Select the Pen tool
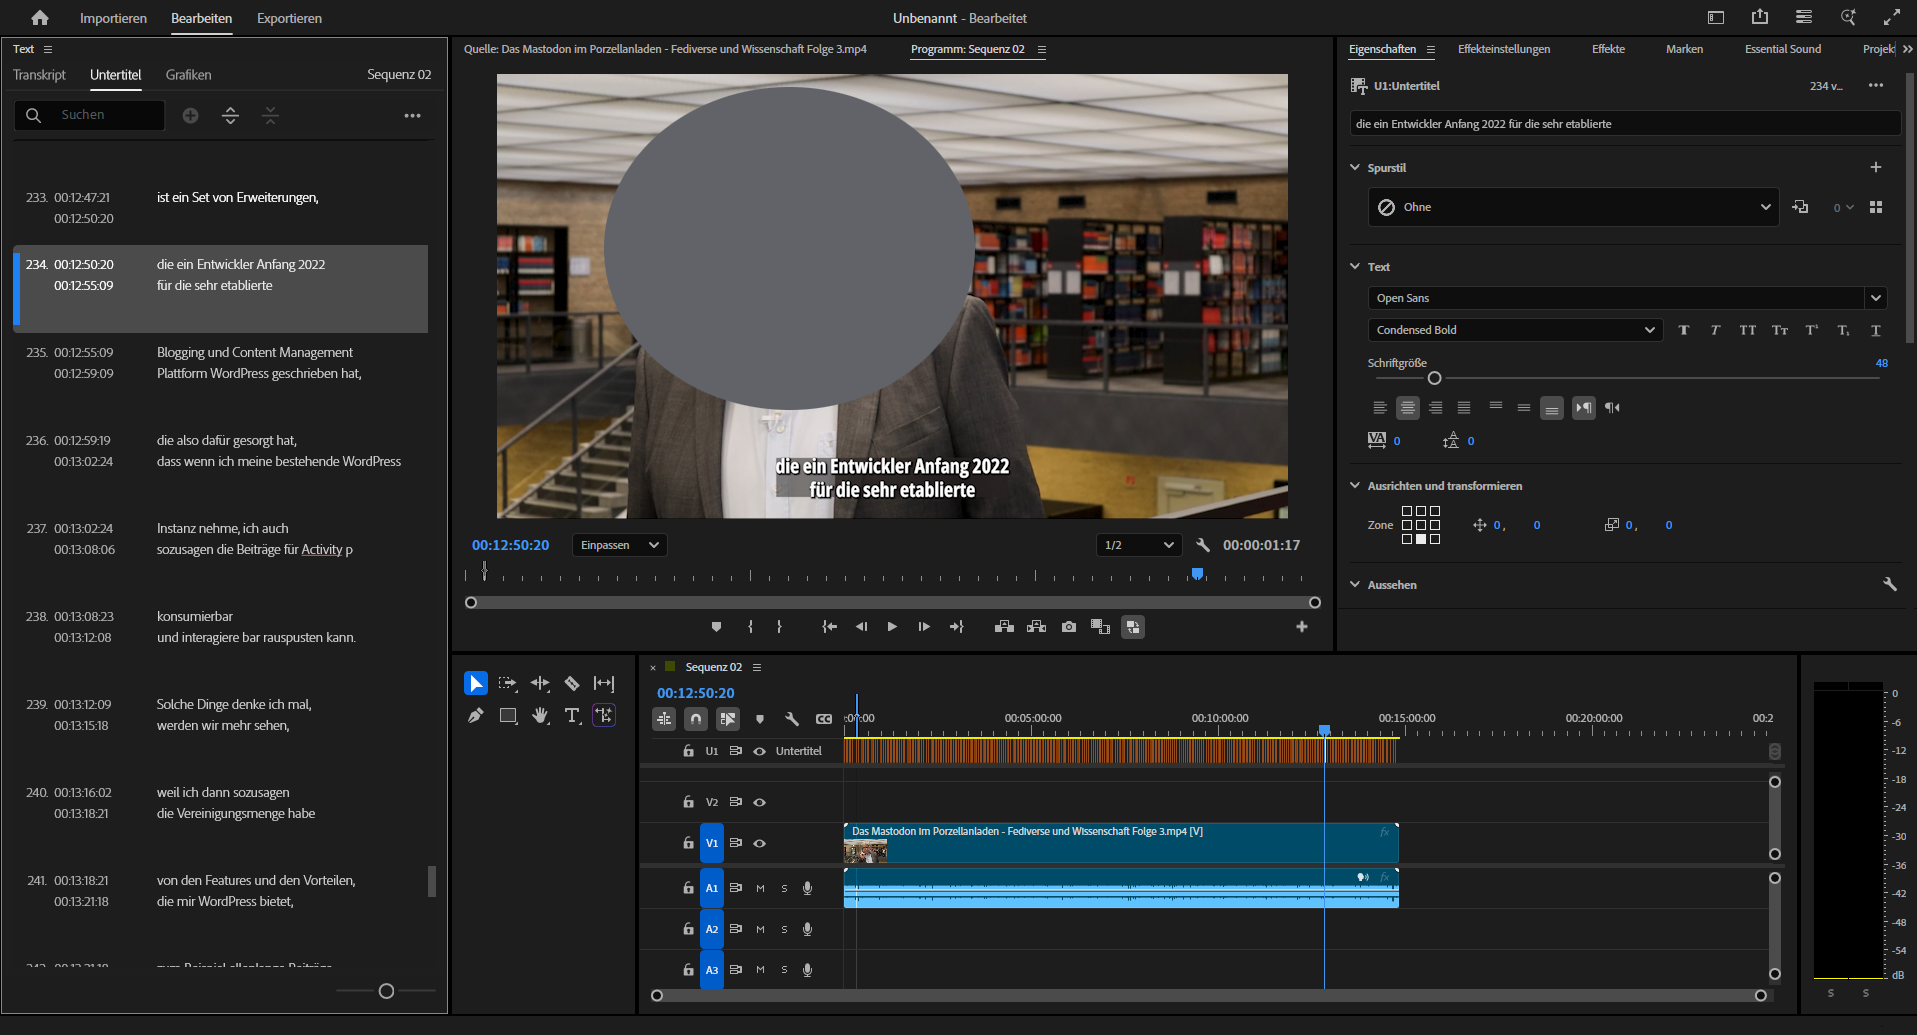 [476, 715]
